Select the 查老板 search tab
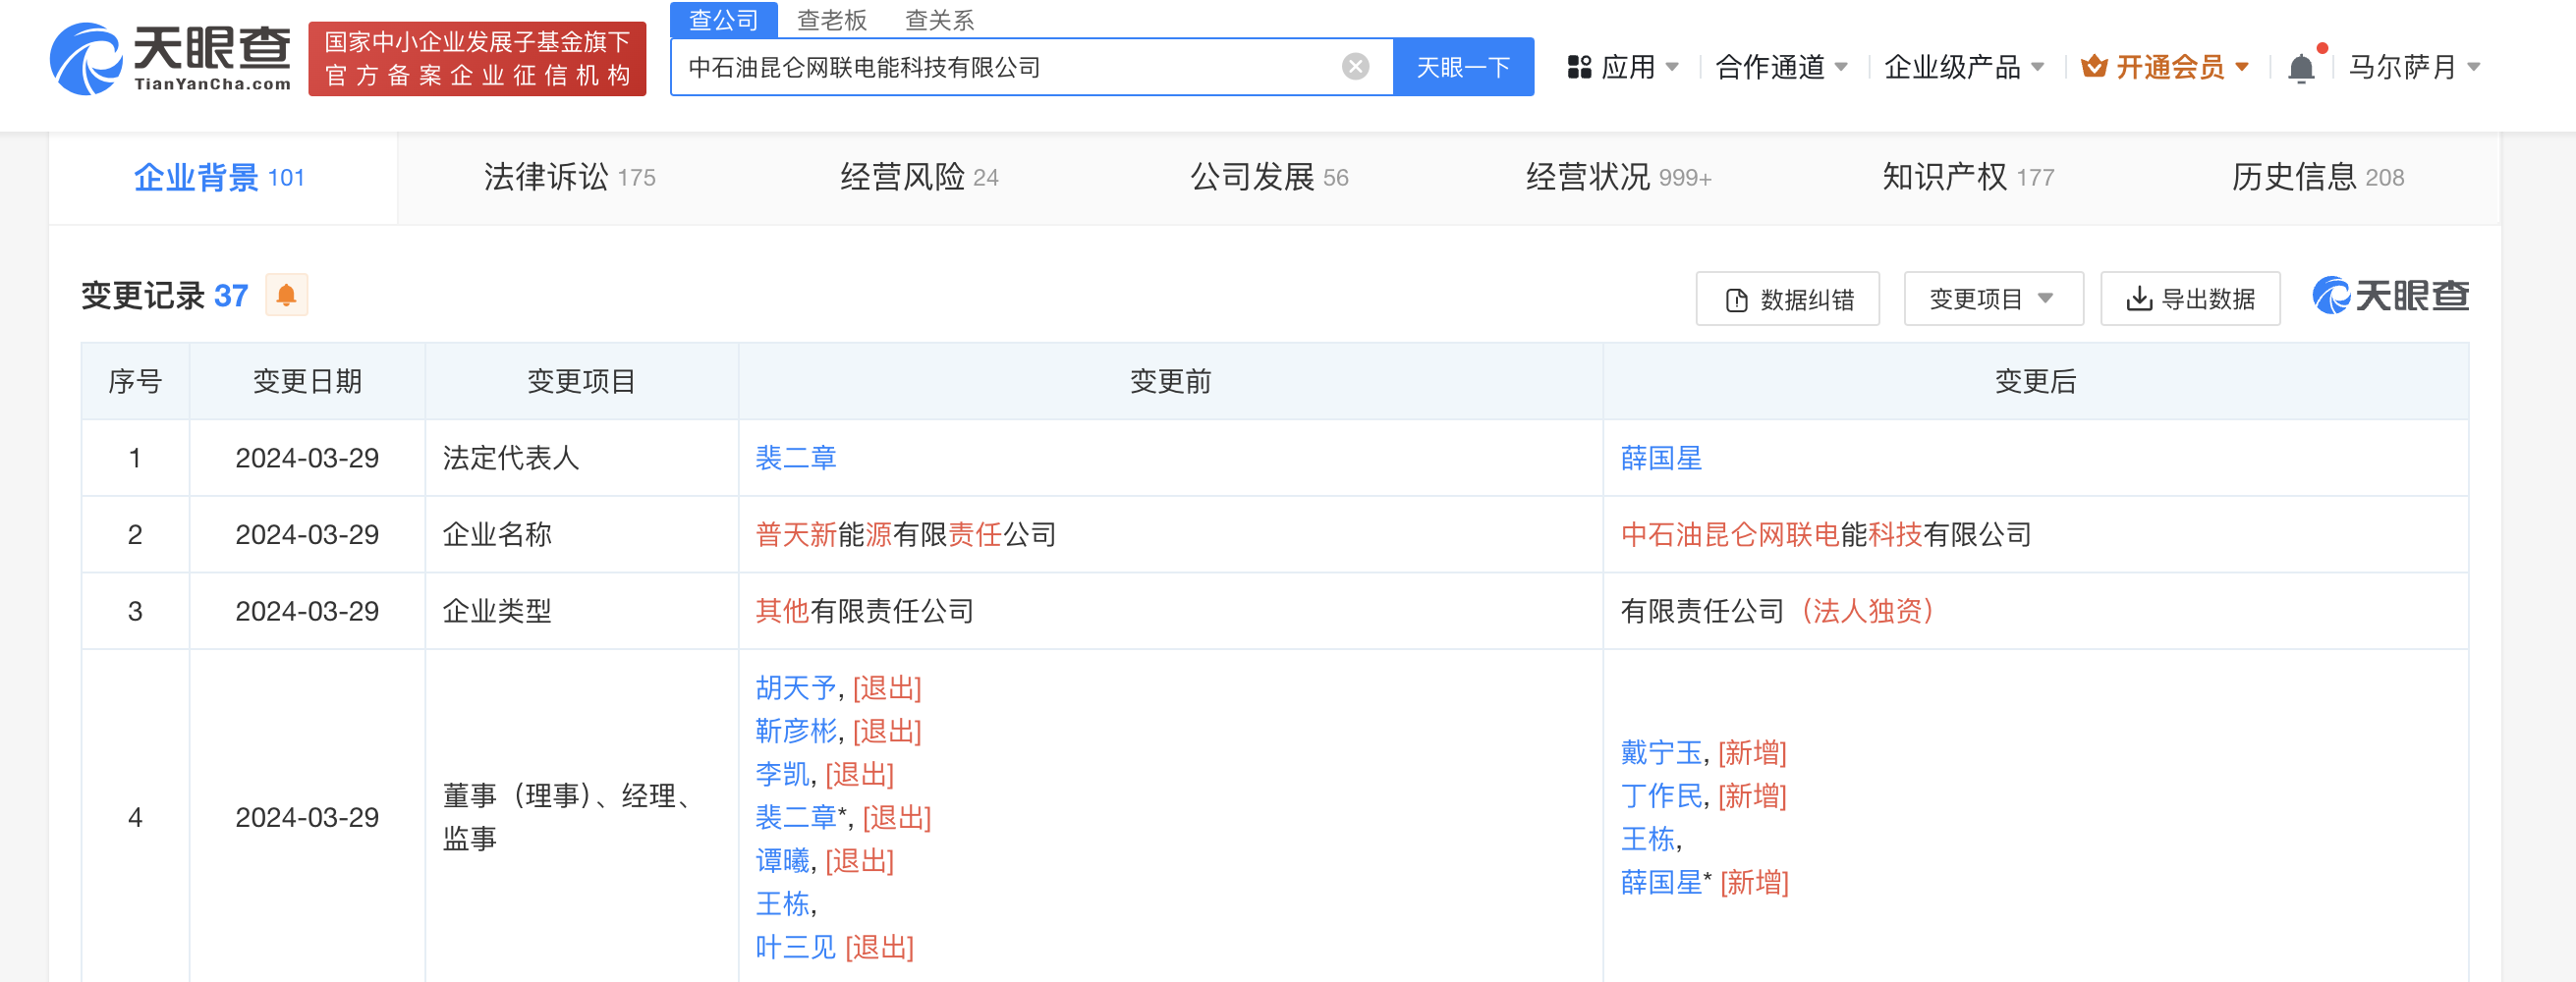 point(830,20)
